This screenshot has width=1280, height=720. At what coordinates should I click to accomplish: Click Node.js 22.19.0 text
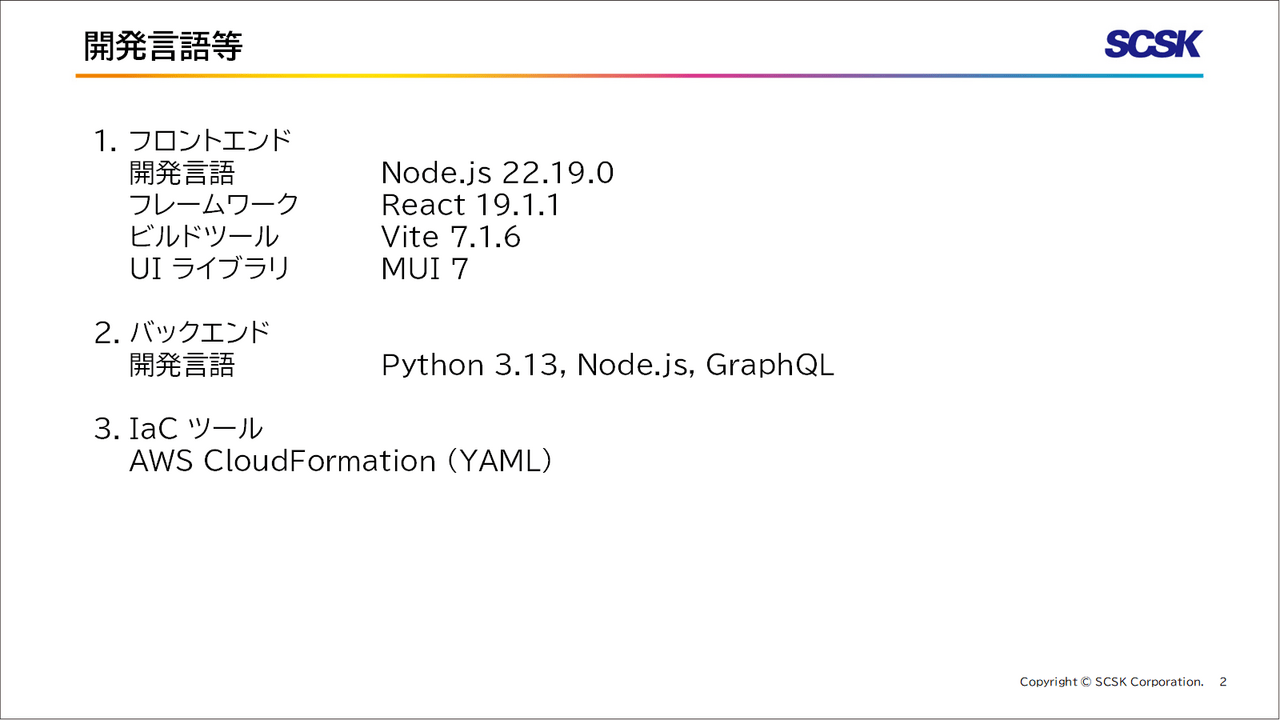[497, 173]
